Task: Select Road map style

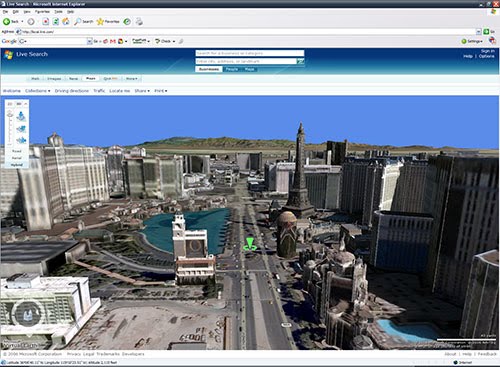Action: (17, 151)
